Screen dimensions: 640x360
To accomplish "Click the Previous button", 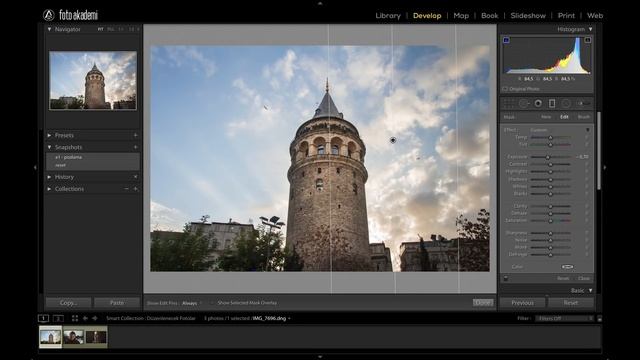I will tap(522, 302).
